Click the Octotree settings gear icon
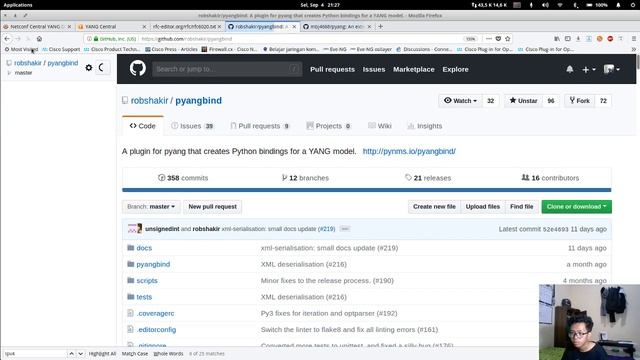640x360 pixels. pyautogui.click(x=89, y=68)
